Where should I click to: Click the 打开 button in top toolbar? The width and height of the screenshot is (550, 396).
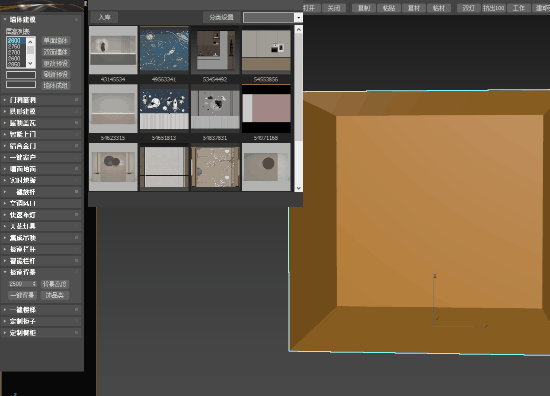click(309, 8)
